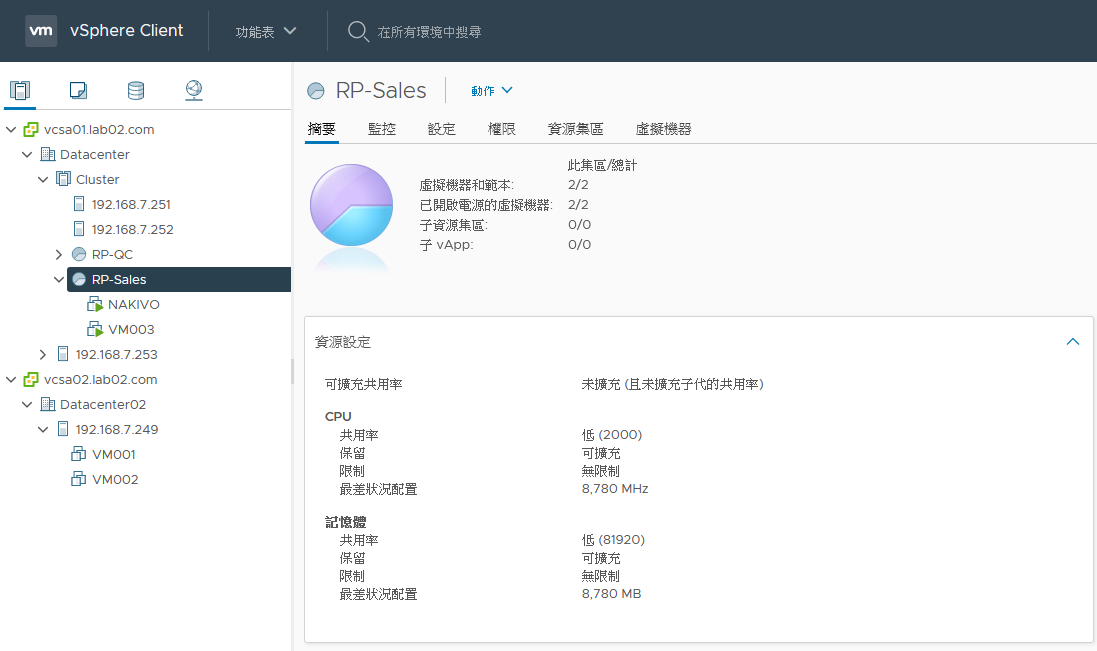Click the resource usage pie chart graphic
The width and height of the screenshot is (1097, 651).
[351, 205]
